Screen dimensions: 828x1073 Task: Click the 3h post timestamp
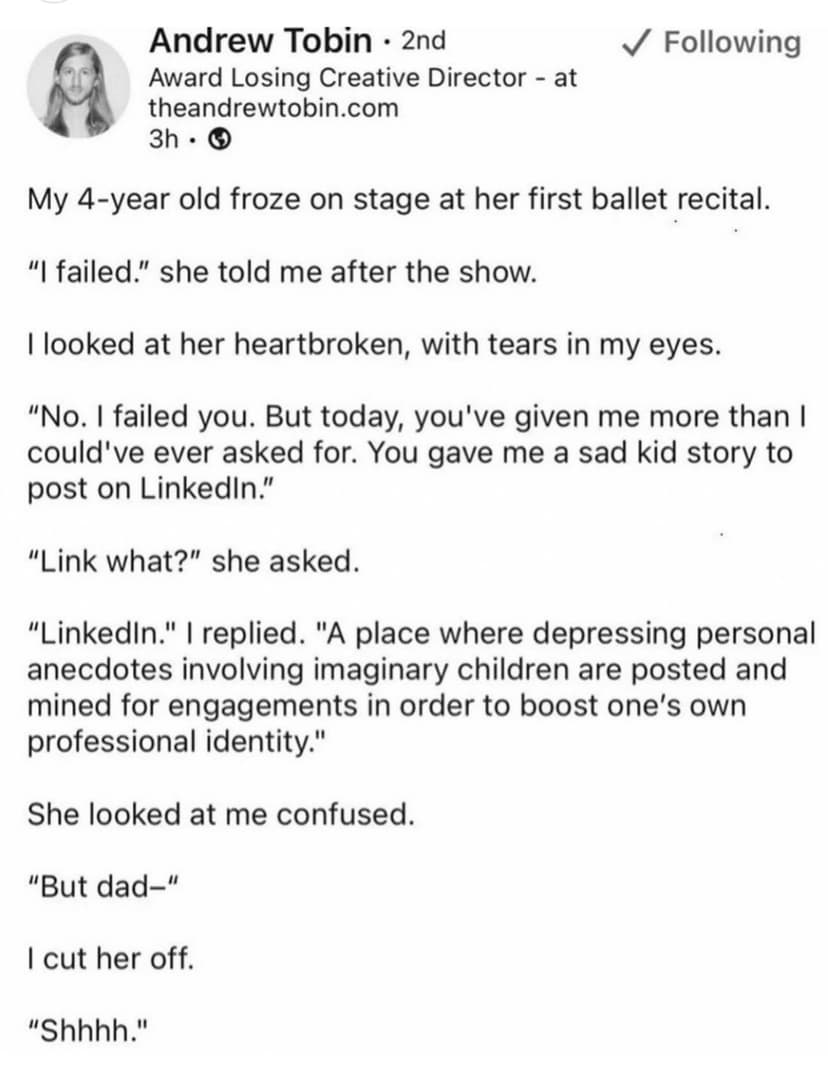point(162,140)
